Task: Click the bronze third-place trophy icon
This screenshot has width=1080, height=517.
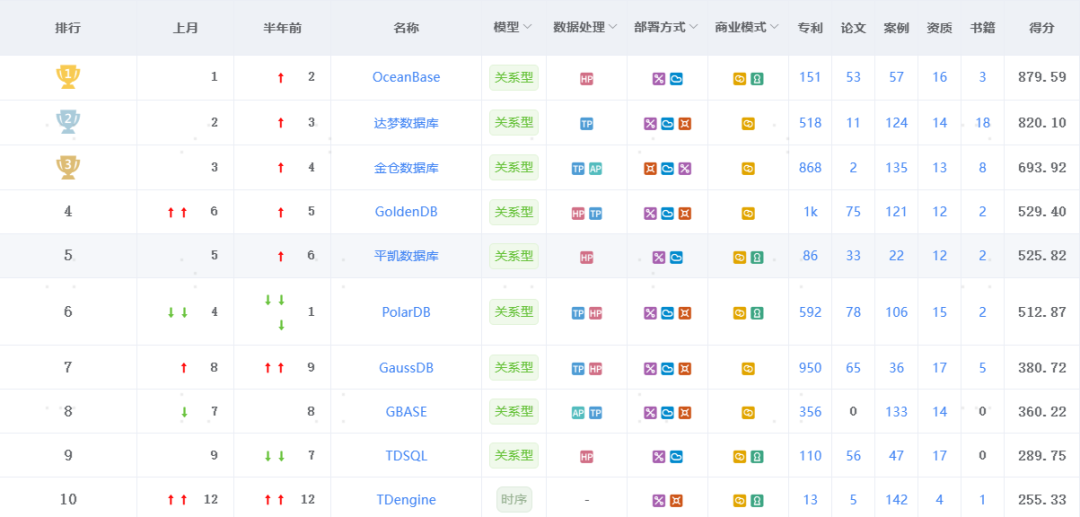Action: tap(68, 167)
